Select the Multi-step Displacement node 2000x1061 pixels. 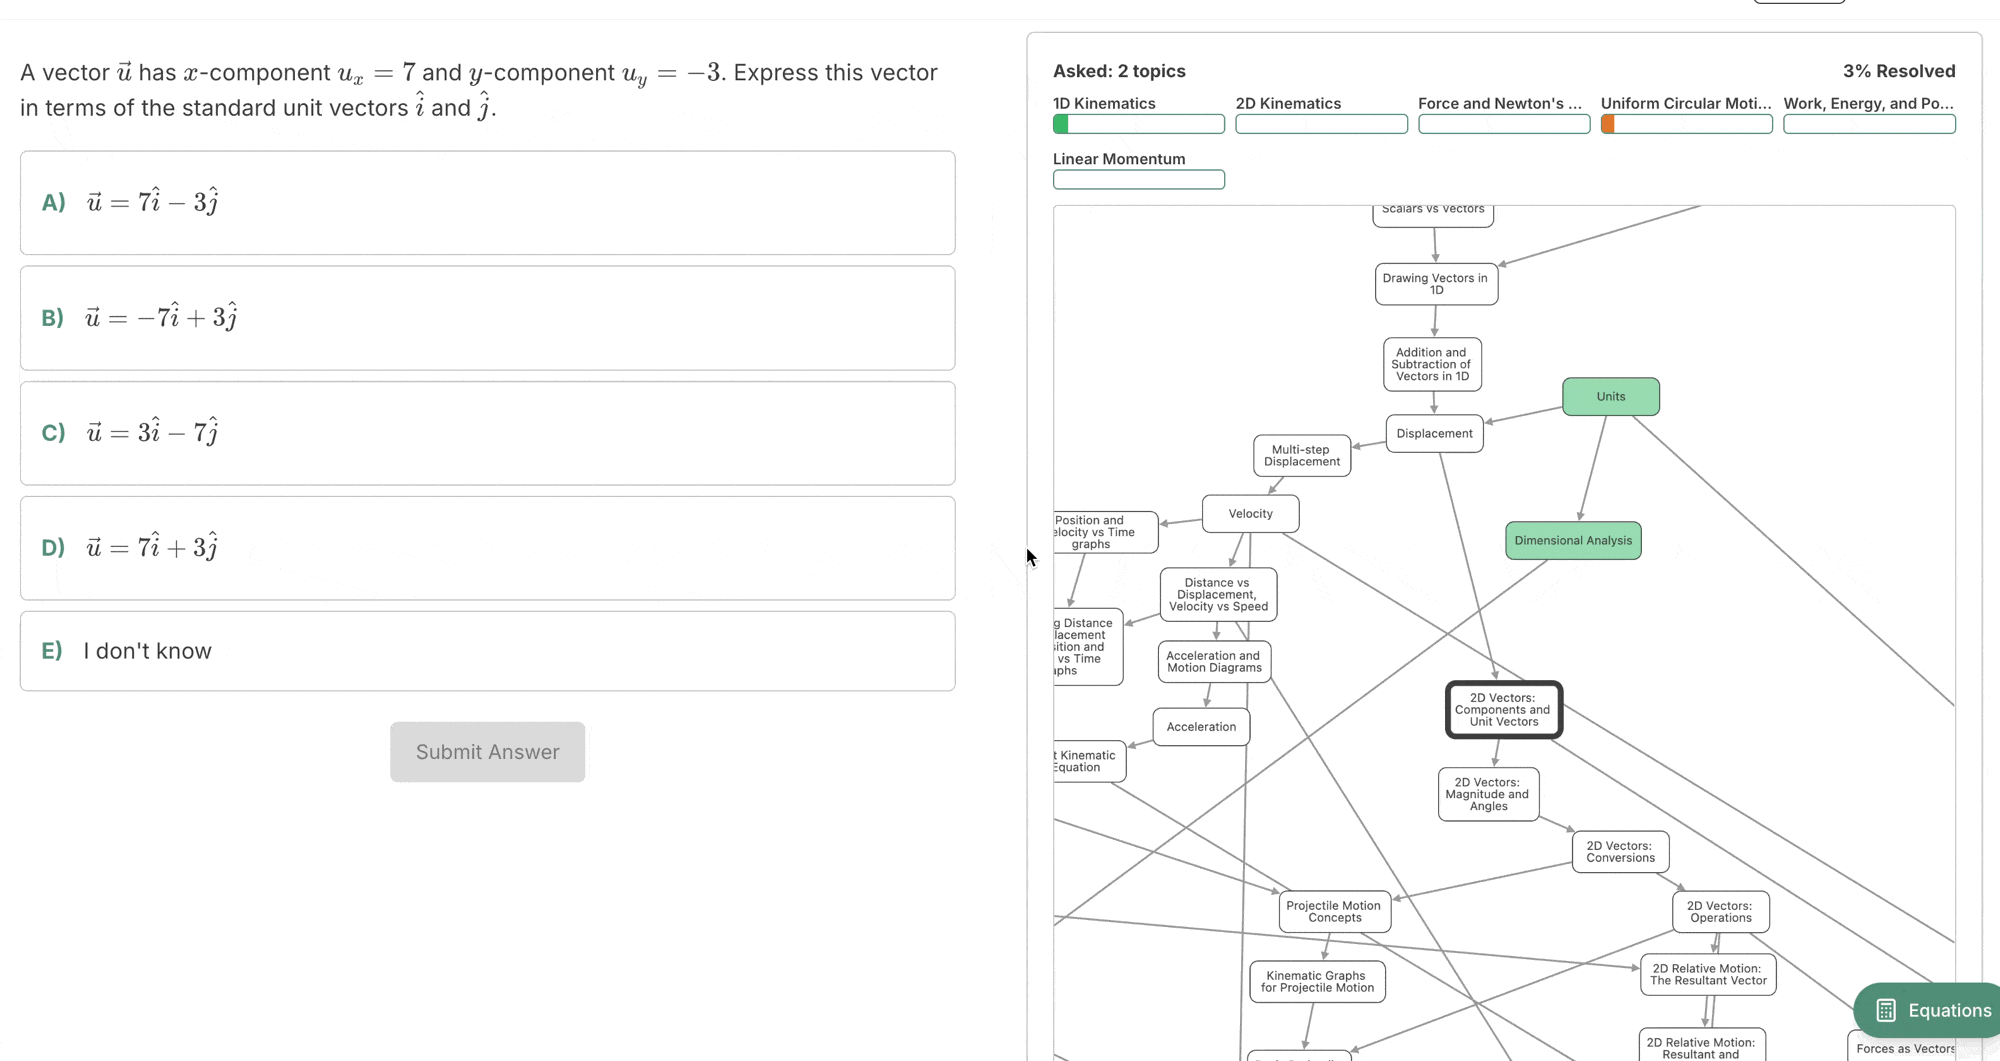(1302, 456)
